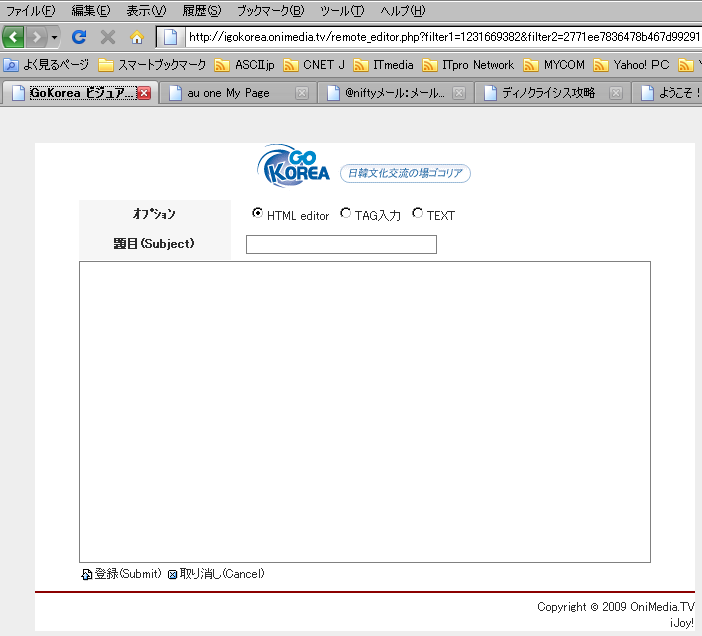Screen dimensions: 702x636
Task: Open the ITmedia bookmark feed
Action: tap(386, 65)
